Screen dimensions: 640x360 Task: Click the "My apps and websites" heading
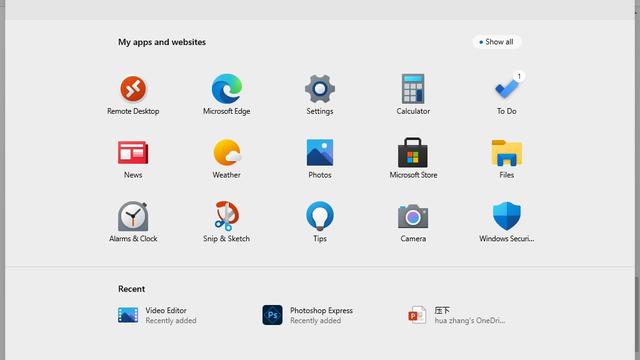pyautogui.click(x=162, y=42)
